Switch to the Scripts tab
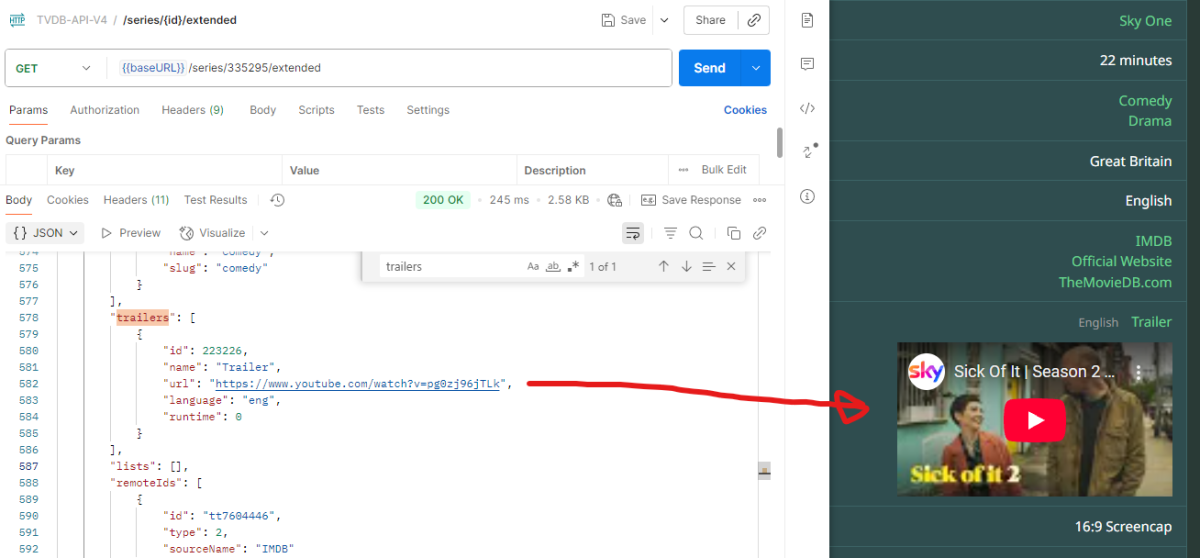The height and width of the screenshot is (558, 1200). [316, 110]
